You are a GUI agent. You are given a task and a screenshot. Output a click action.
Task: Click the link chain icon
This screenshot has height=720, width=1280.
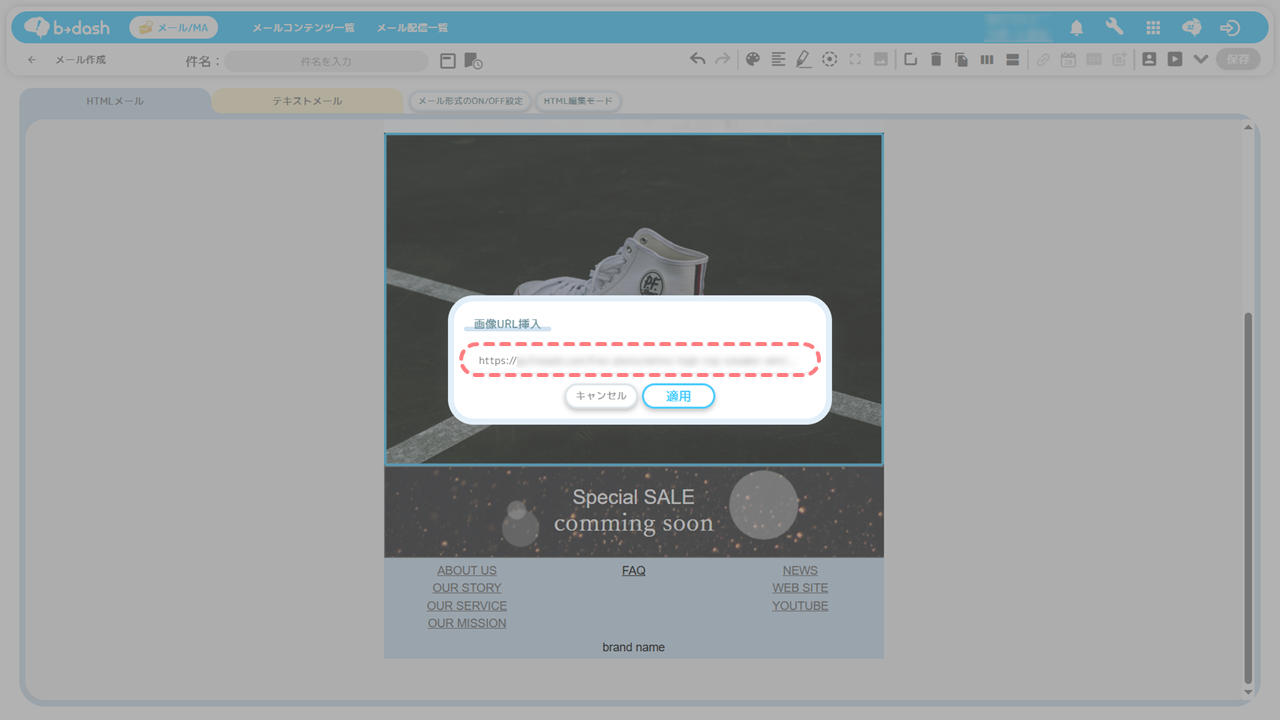coord(1043,59)
